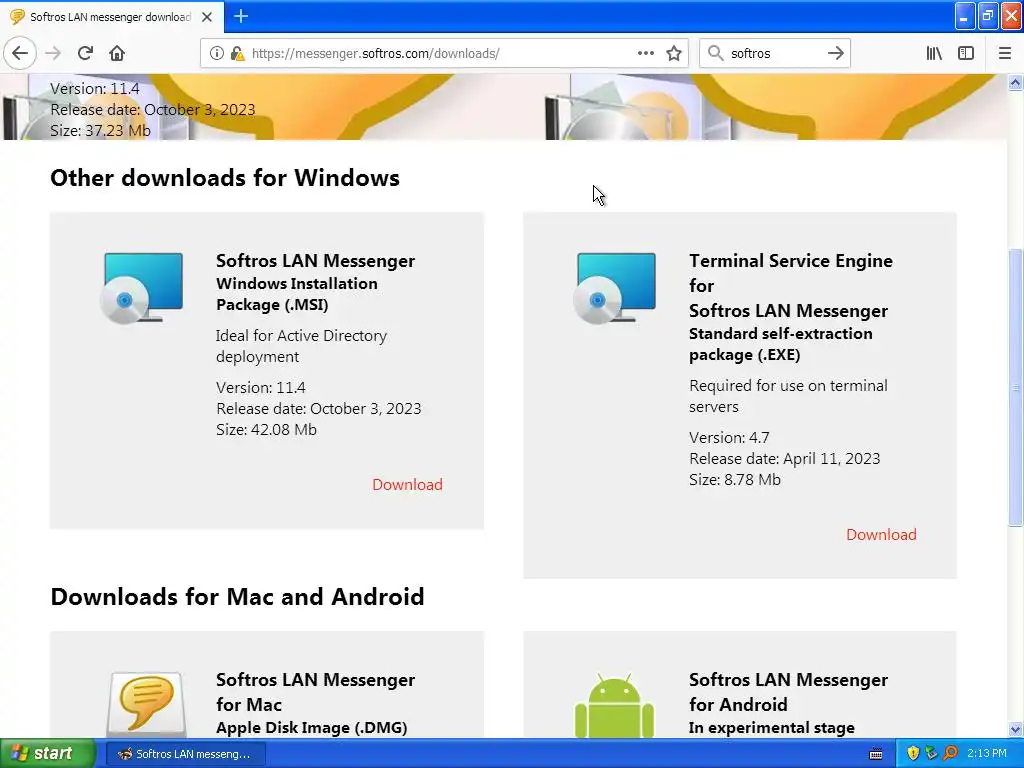Reload the current page
1024x768 pixels.
point(86,53)
